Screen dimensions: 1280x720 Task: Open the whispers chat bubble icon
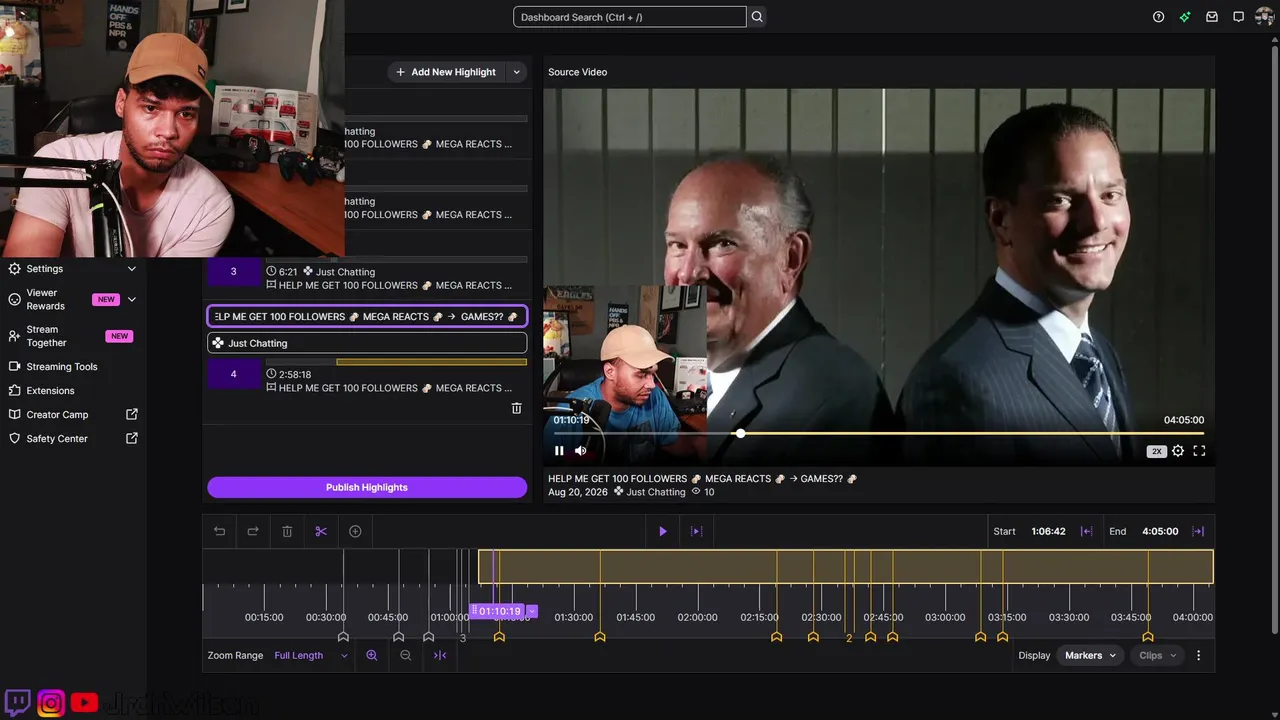tap(1238, 17)
